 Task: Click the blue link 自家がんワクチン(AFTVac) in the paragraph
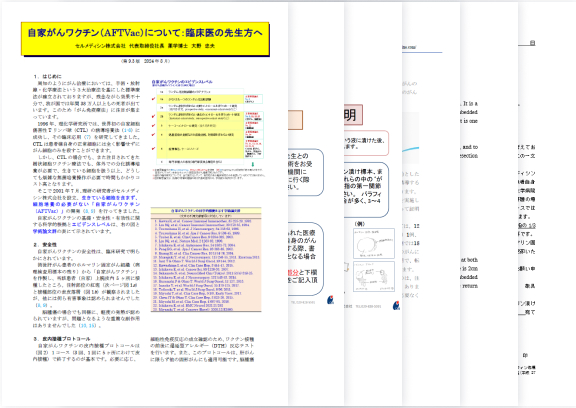click(86, 207)
